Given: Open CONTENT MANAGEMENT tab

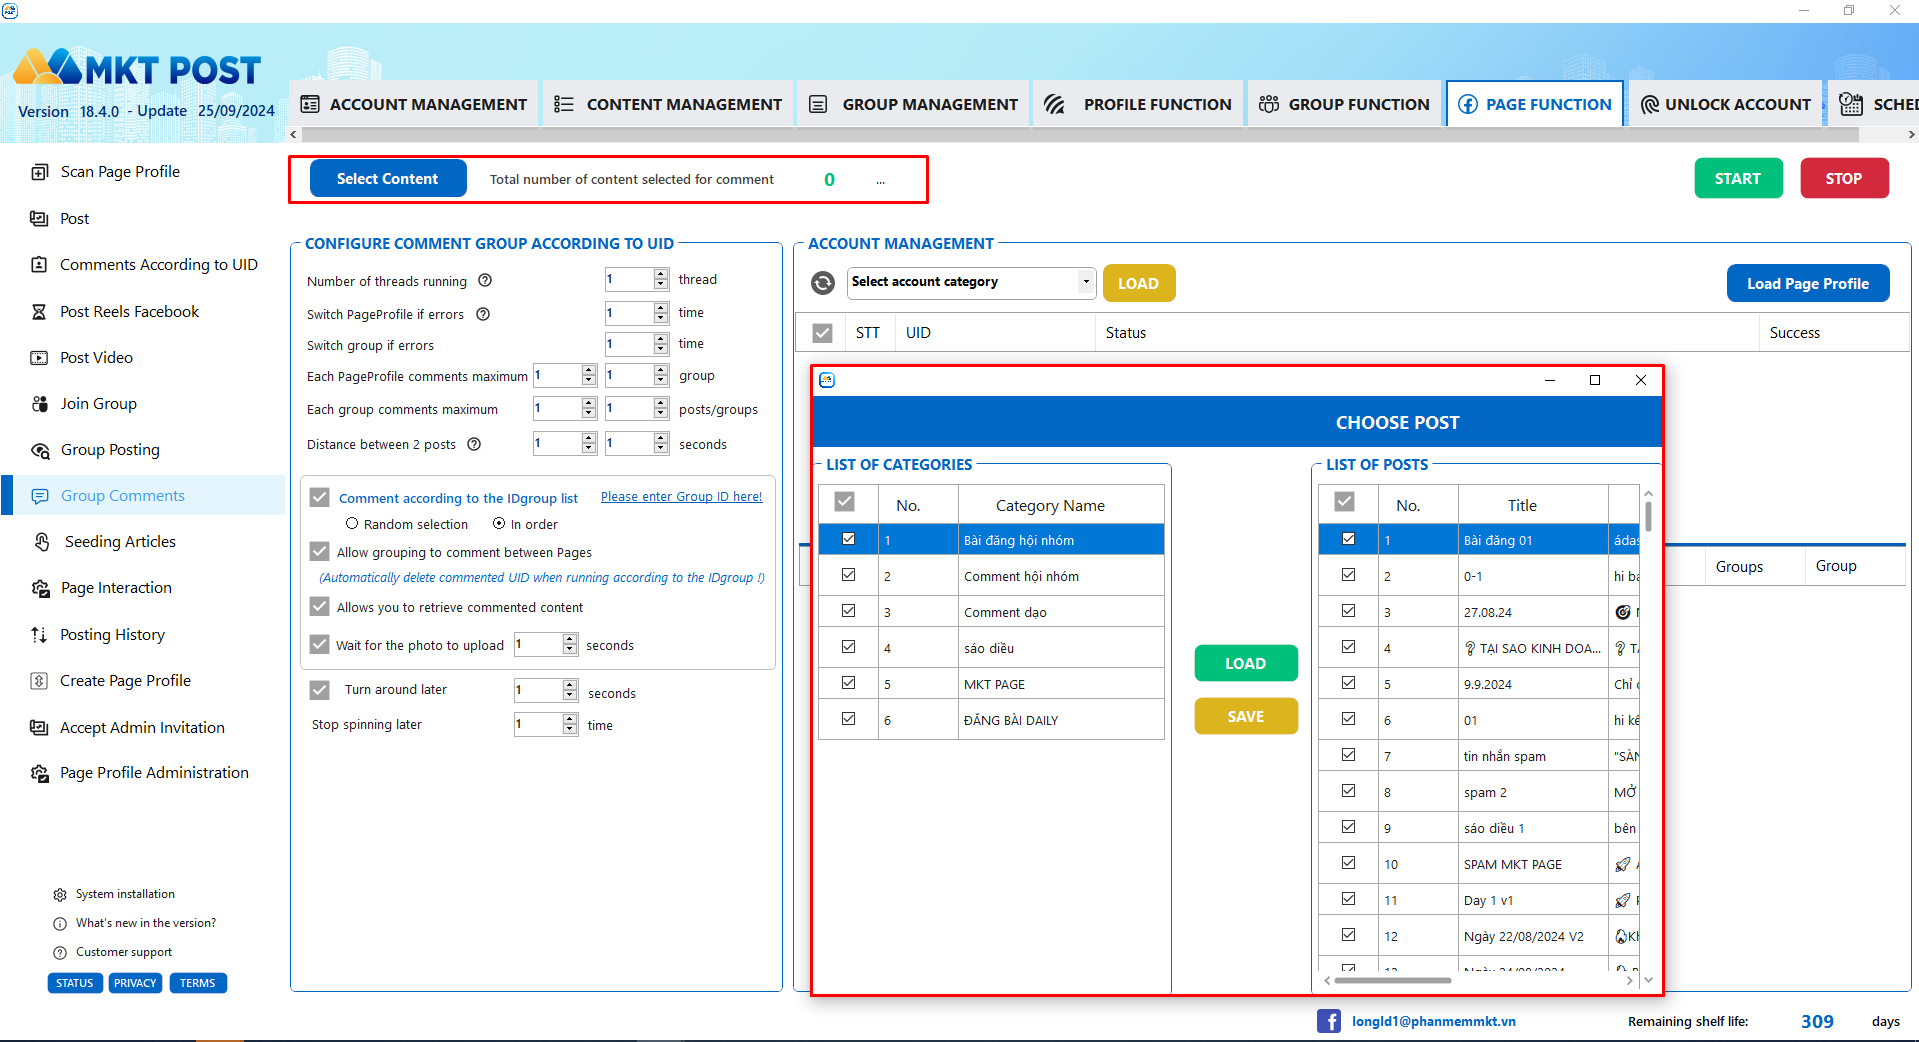Looking at the screenshot, I should click(668, 104).
